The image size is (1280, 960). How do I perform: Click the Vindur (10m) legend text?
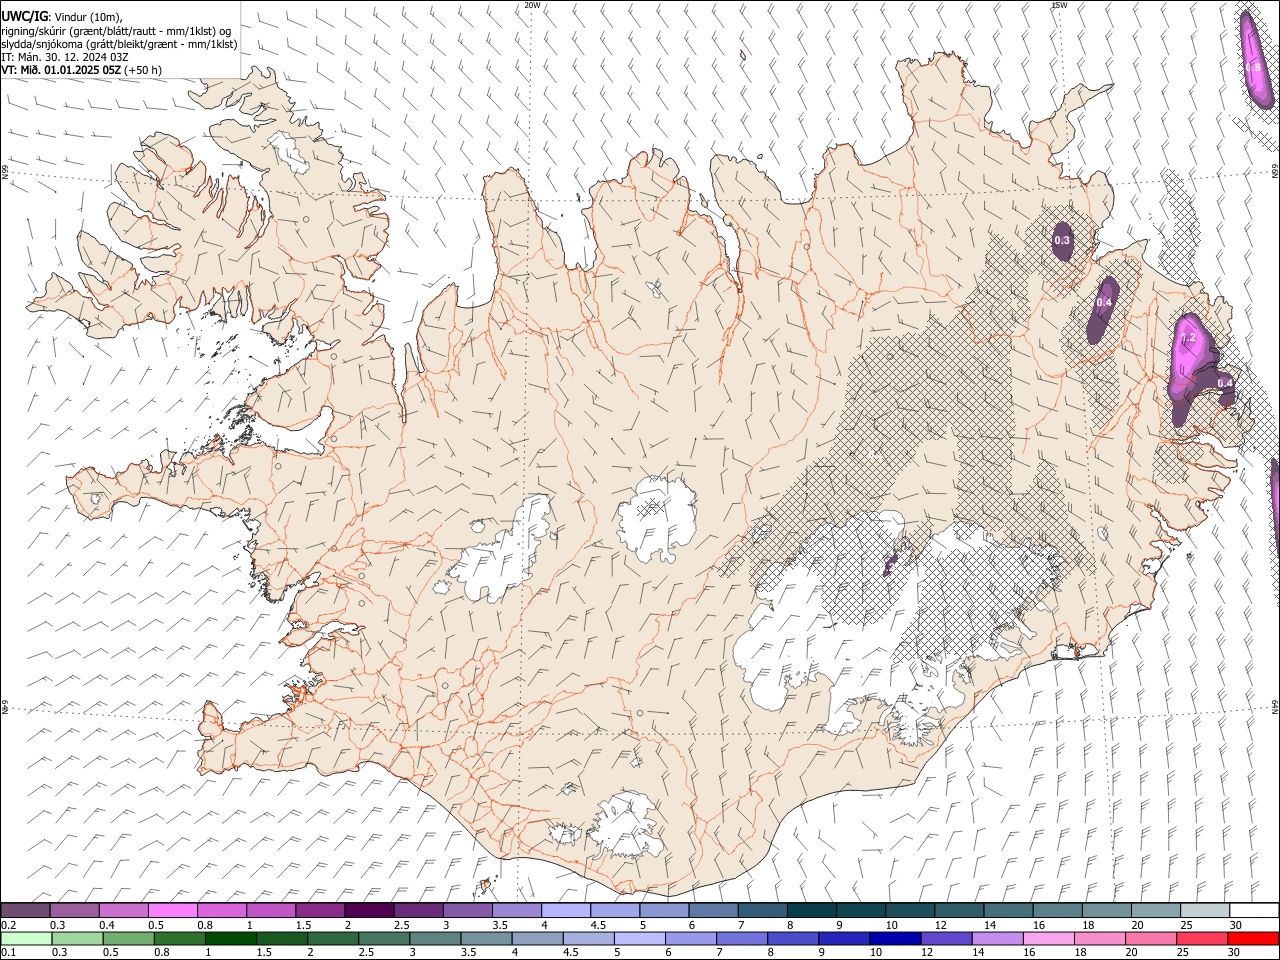tap(88, 16)
